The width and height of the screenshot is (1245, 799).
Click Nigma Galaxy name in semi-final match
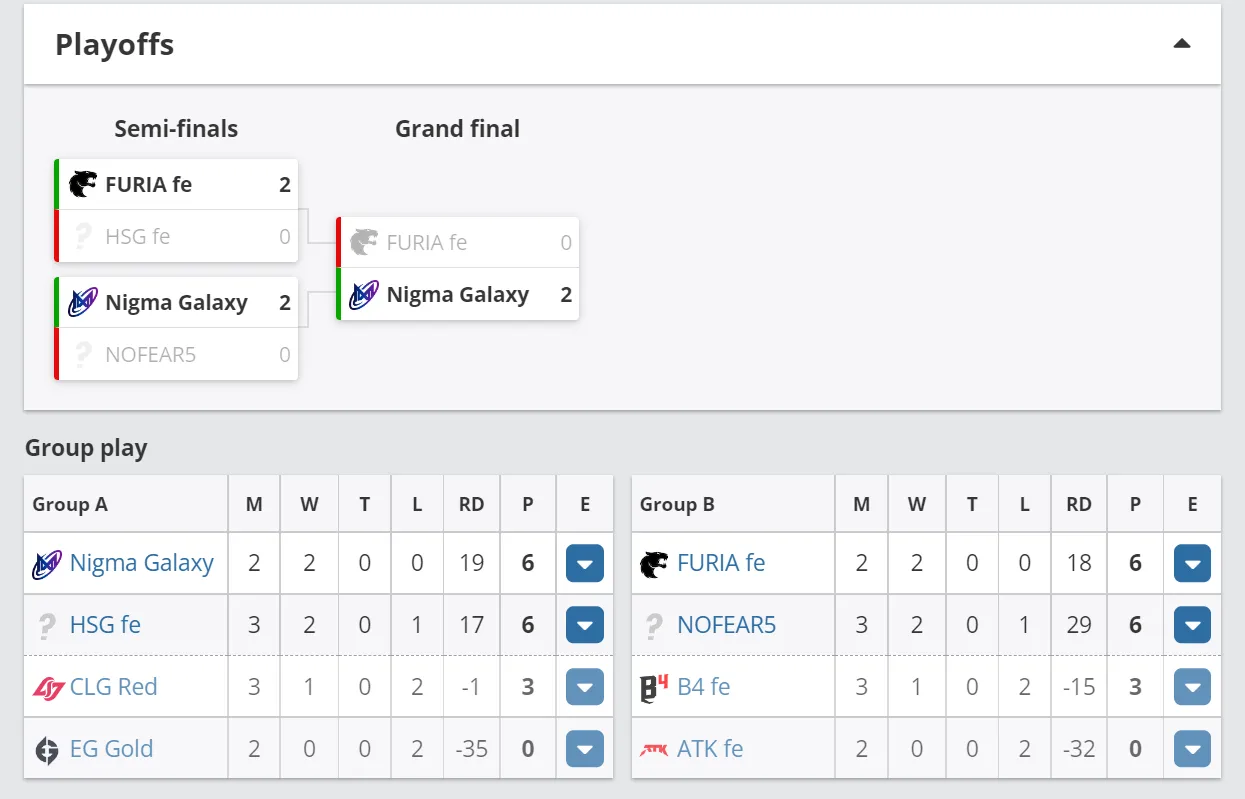[176, 303]
